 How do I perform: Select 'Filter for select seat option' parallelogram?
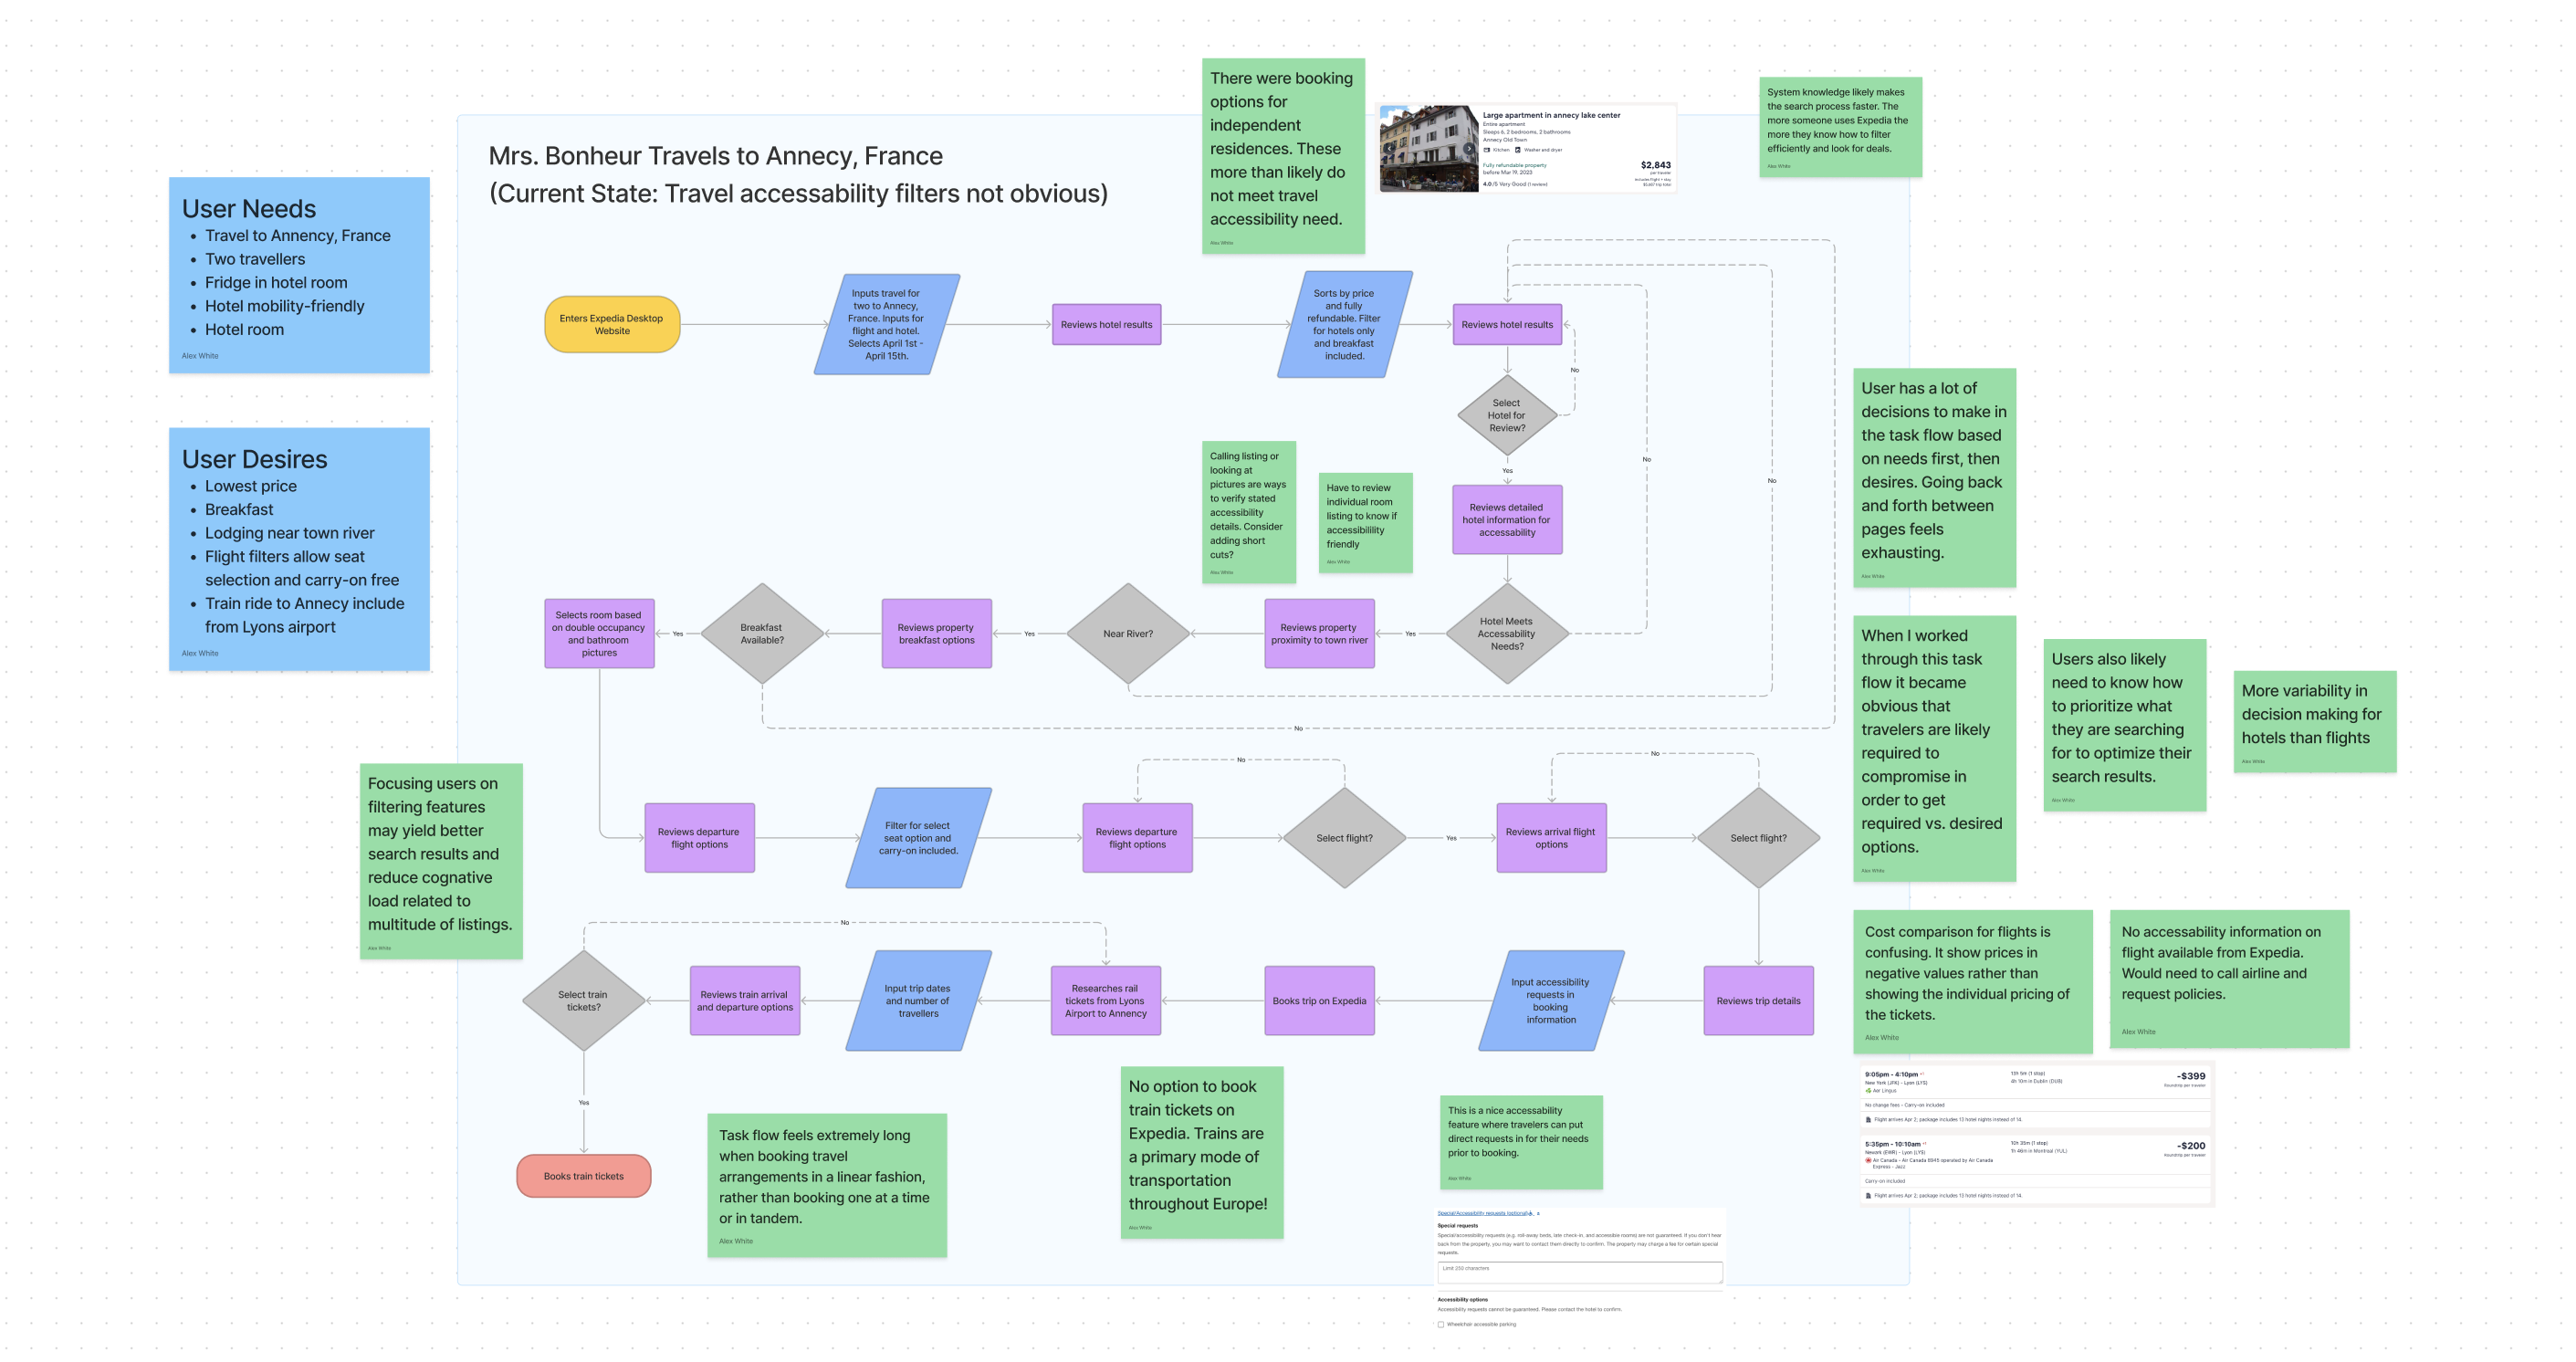point(918,838)
